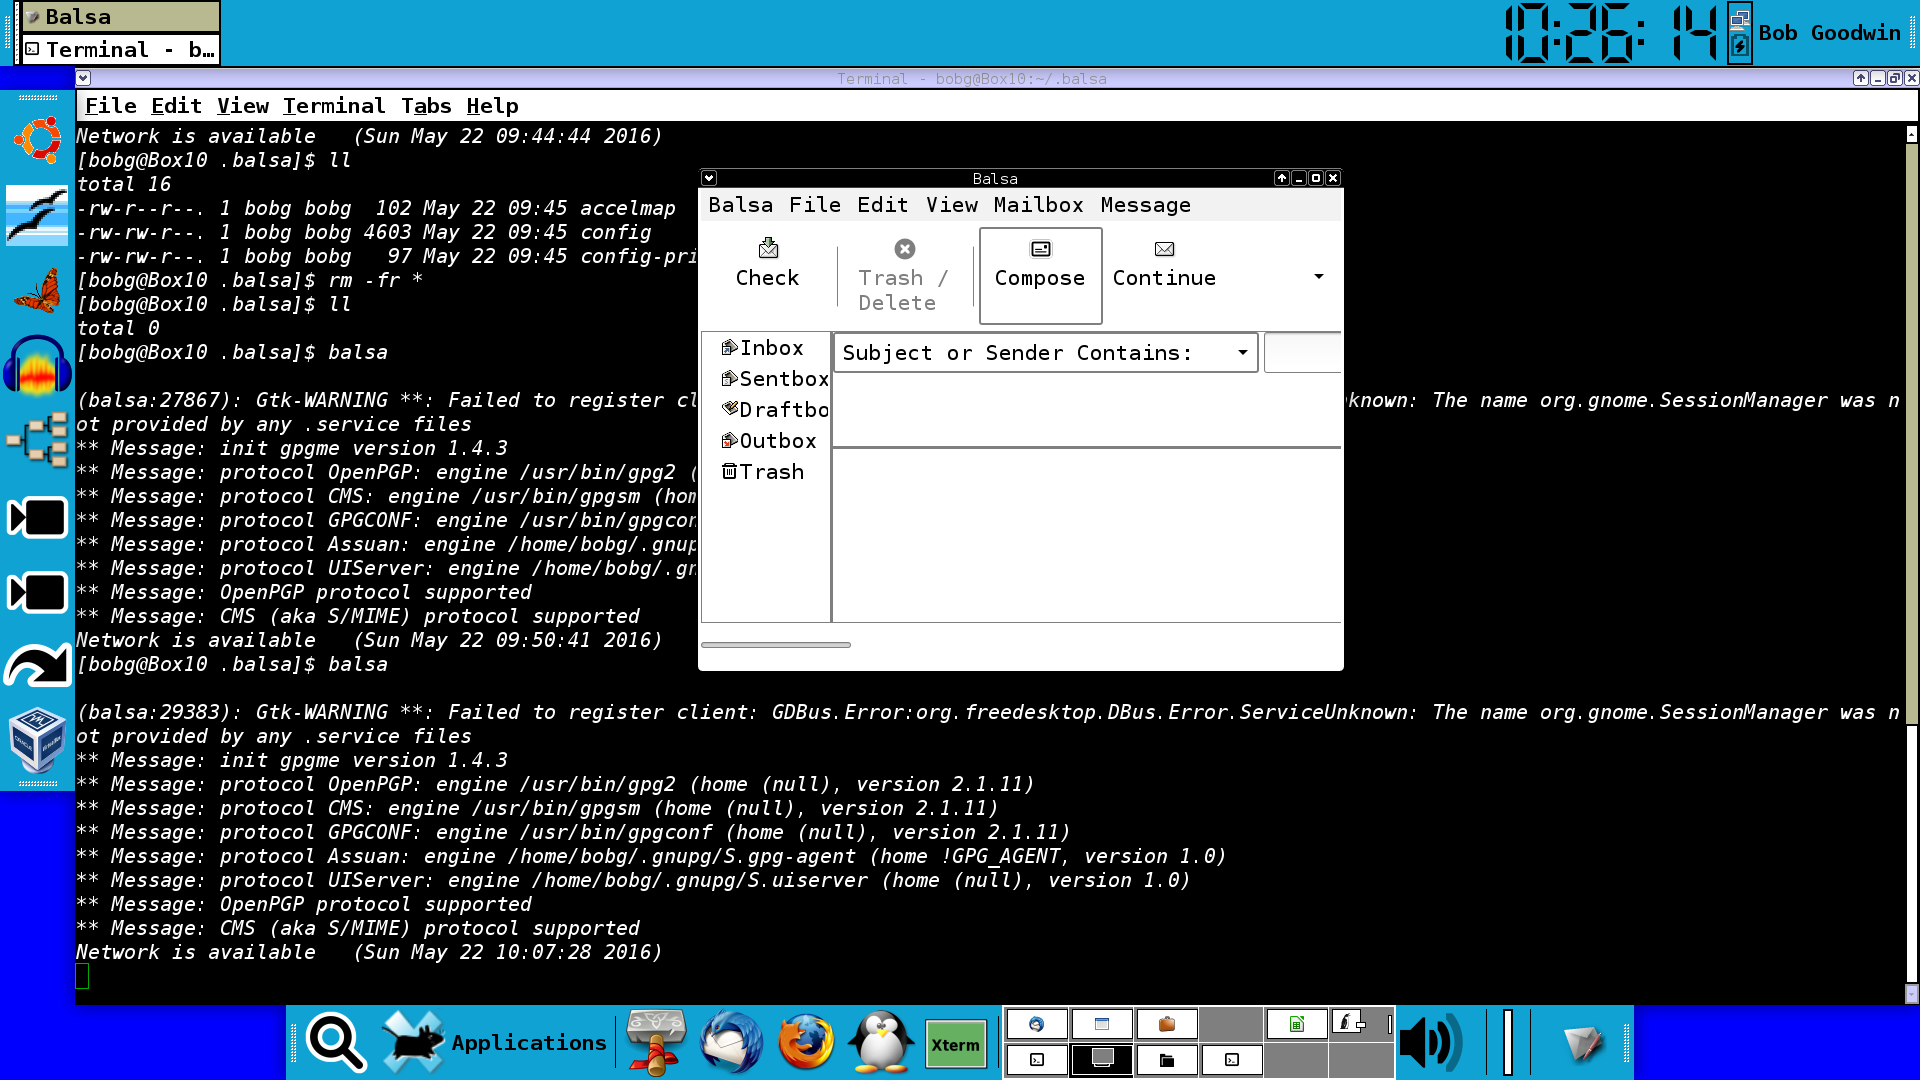Click the magnifier search icon in the bottom panel
Screen dimensions: 1920x1080
pos(337,1042)
